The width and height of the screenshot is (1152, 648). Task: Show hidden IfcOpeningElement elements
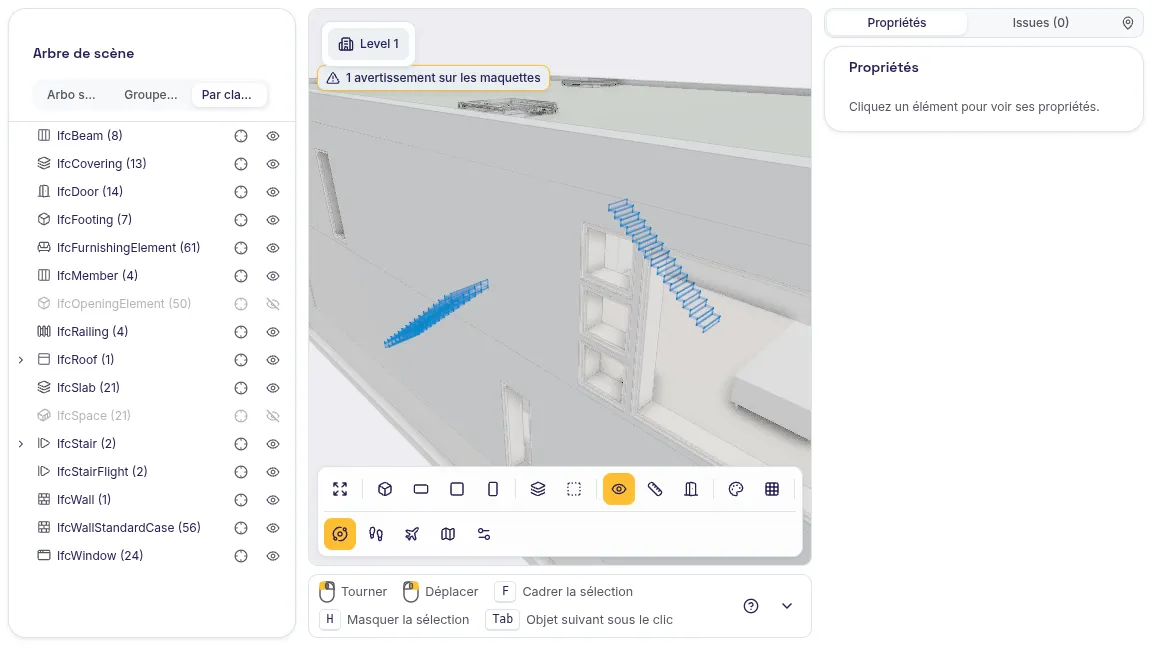tap(273, 304)
